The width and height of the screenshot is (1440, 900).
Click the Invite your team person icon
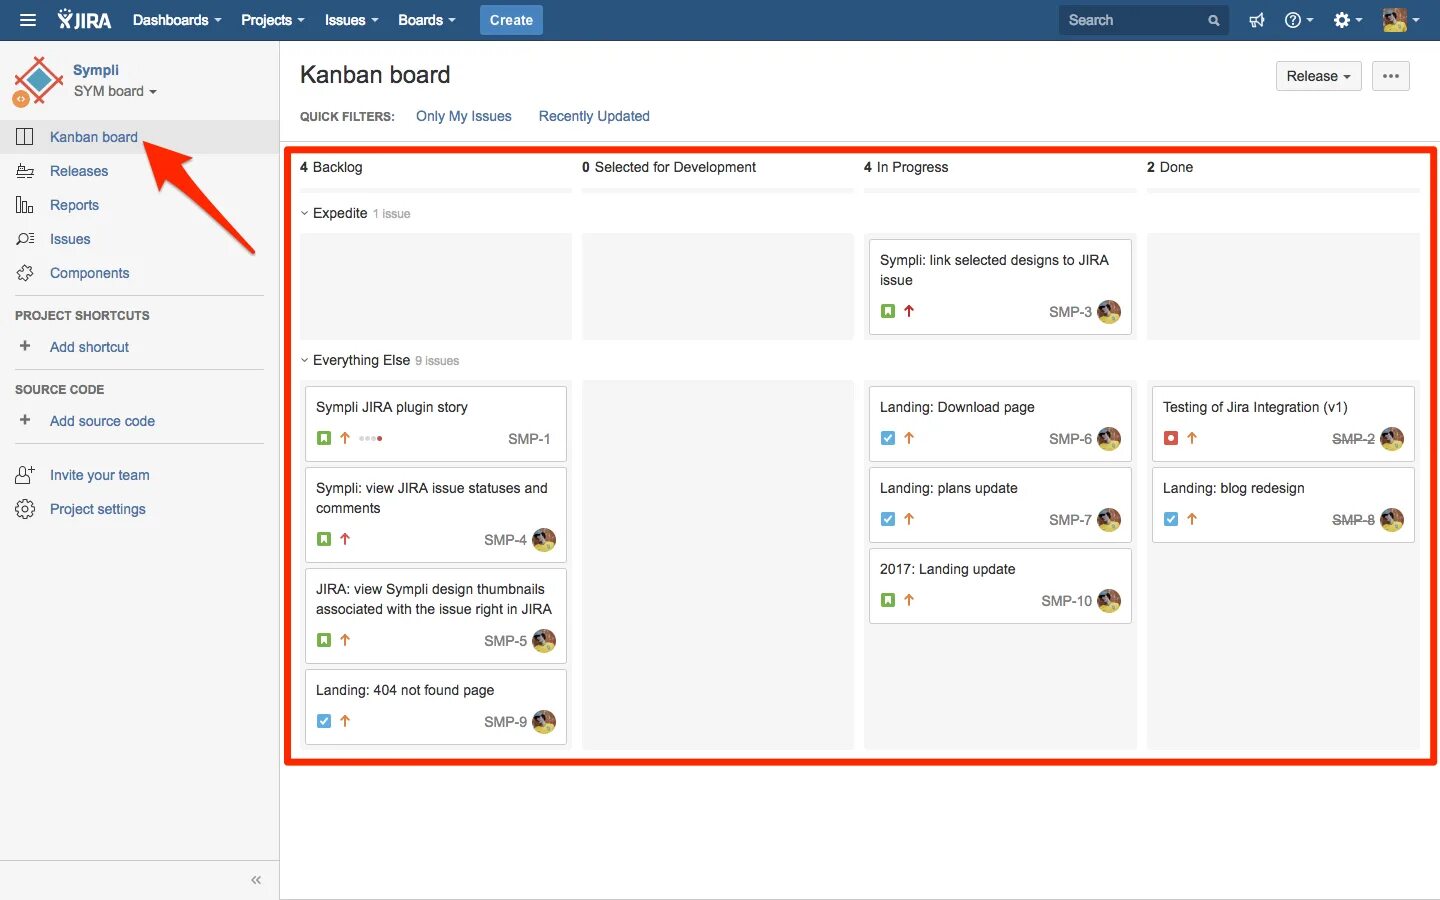coord(25,475)
